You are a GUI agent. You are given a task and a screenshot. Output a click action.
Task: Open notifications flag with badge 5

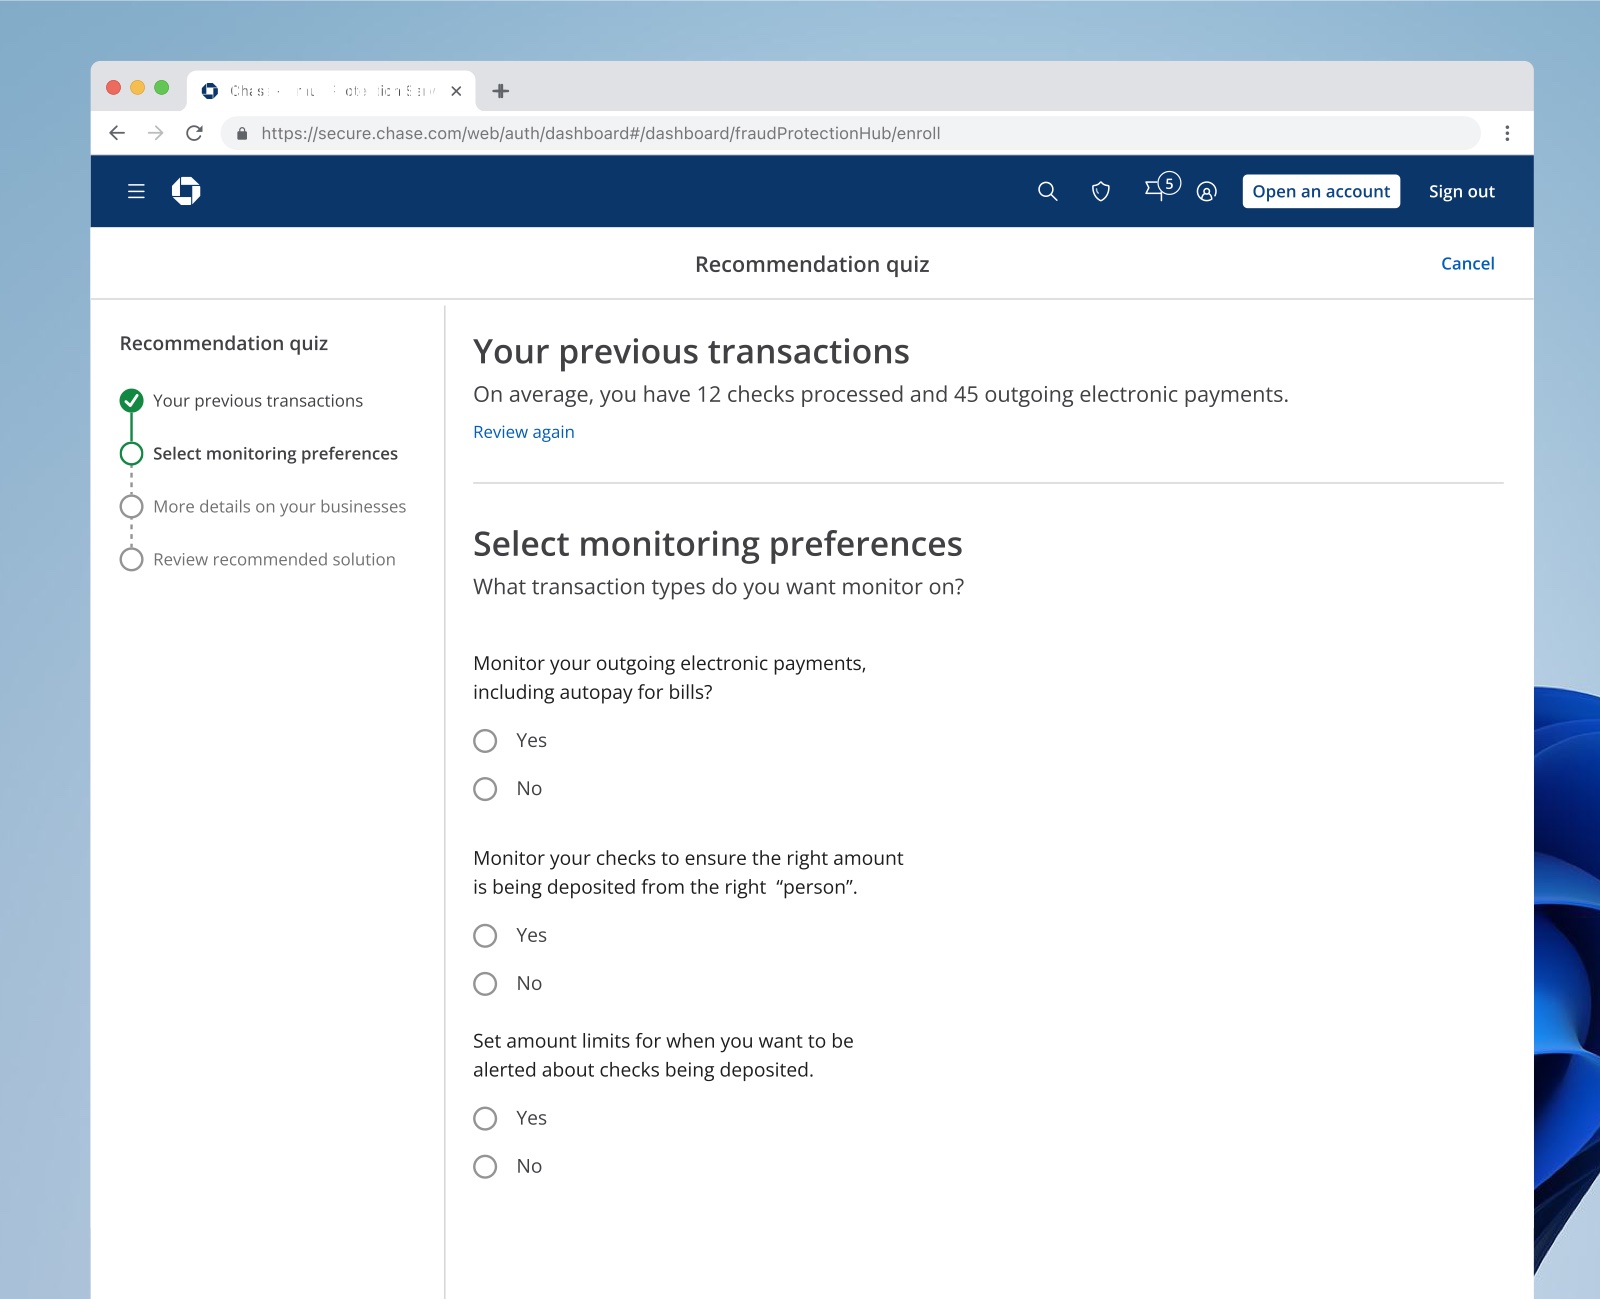pos(1161,187)
